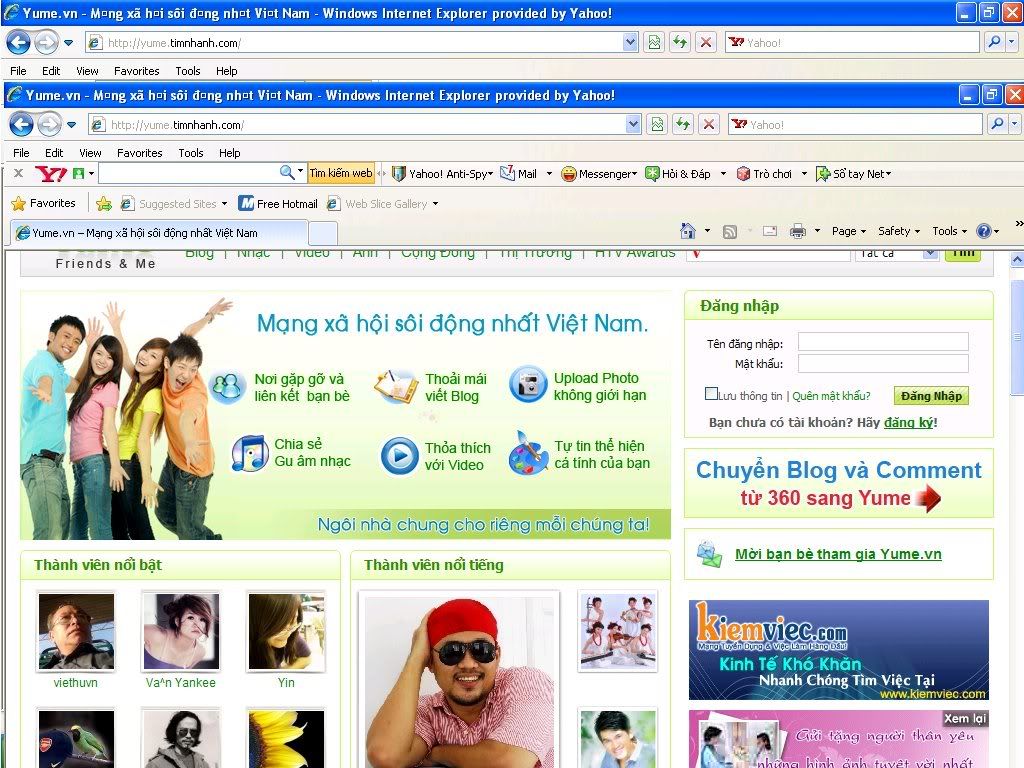
Task: Open Hỏi & Đáp from the Yahoo toolbar
Action: pyautogui.click(x=679, y=174)
